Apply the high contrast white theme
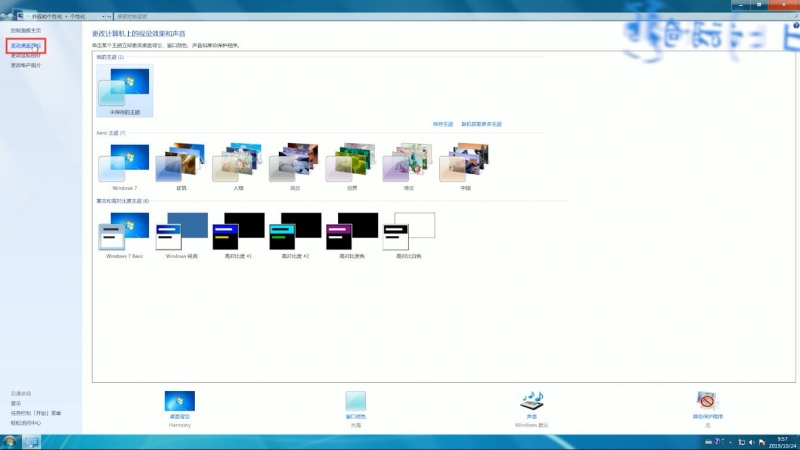Screen dimensions: 800x450 click(x=409, y=235)
